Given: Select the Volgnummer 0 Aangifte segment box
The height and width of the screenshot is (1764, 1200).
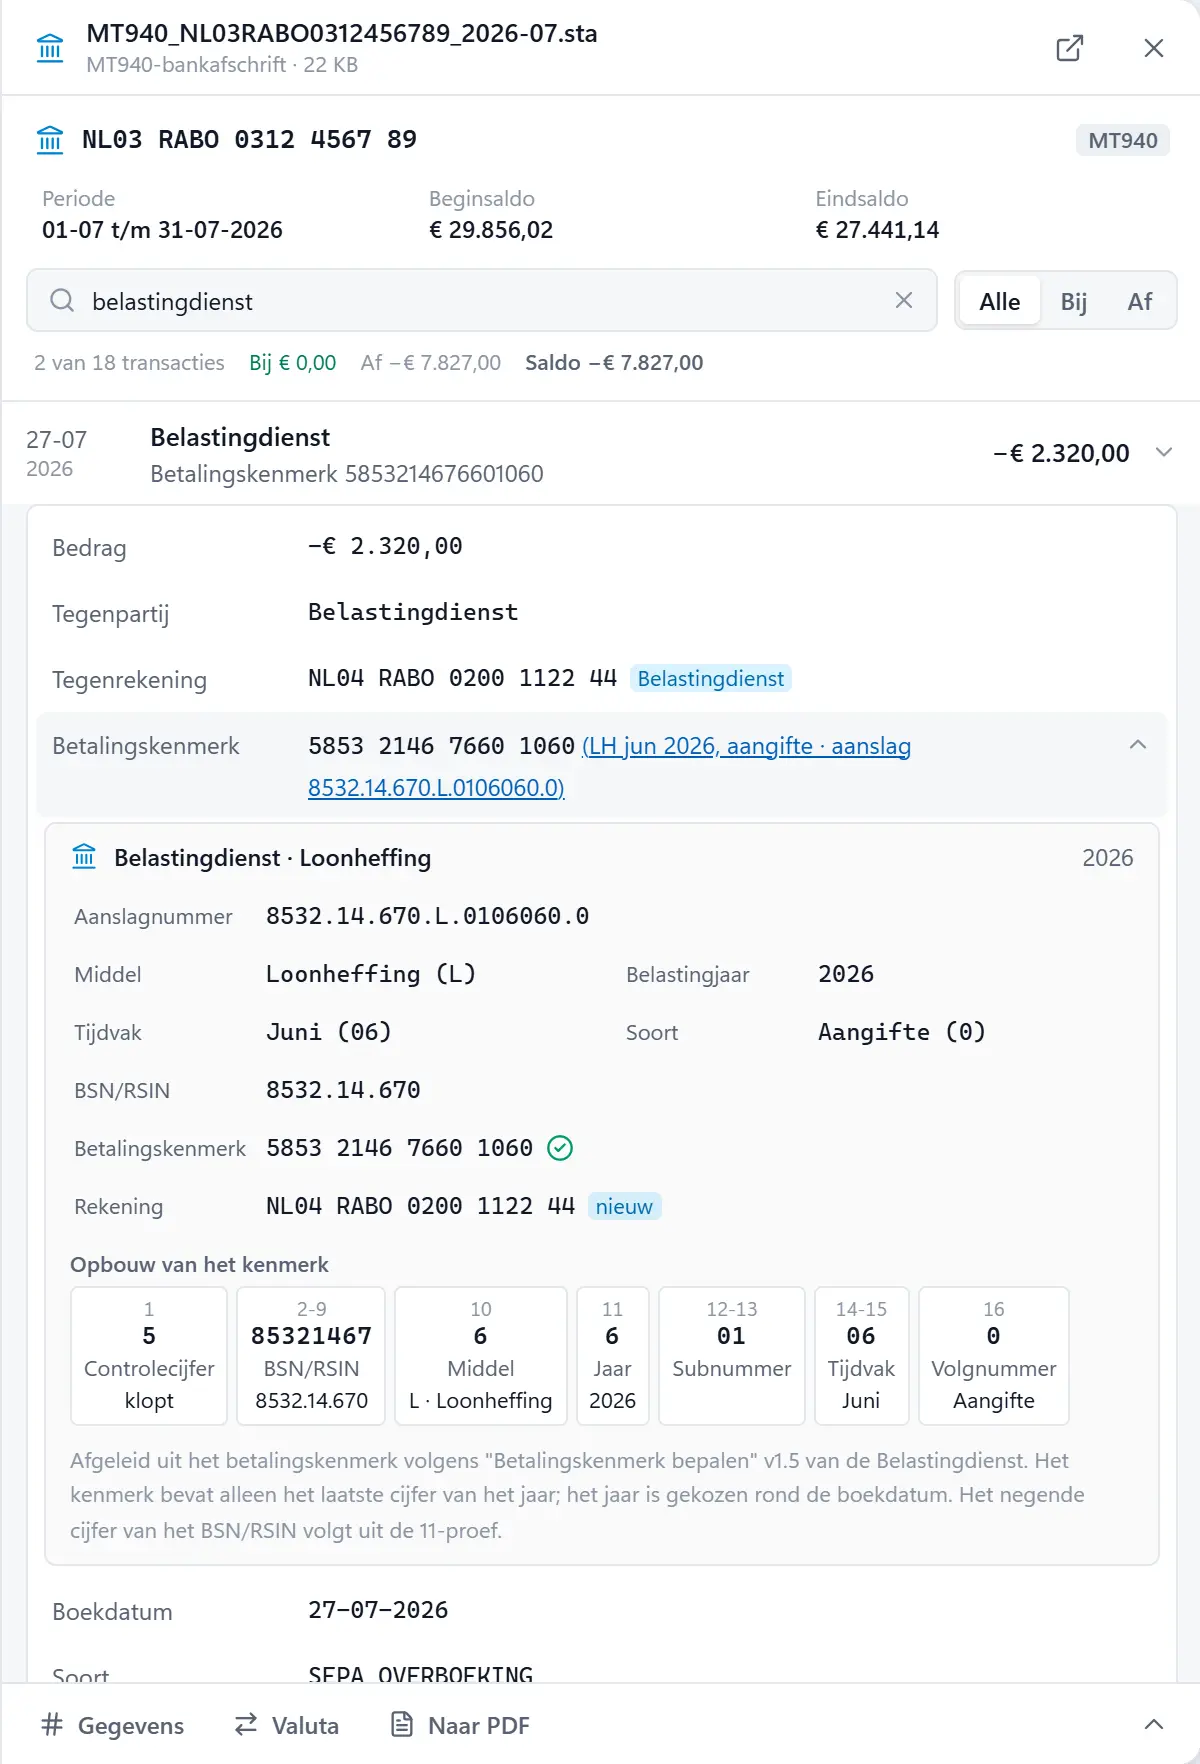Looking at the screenshot, I should [994, 1355].
